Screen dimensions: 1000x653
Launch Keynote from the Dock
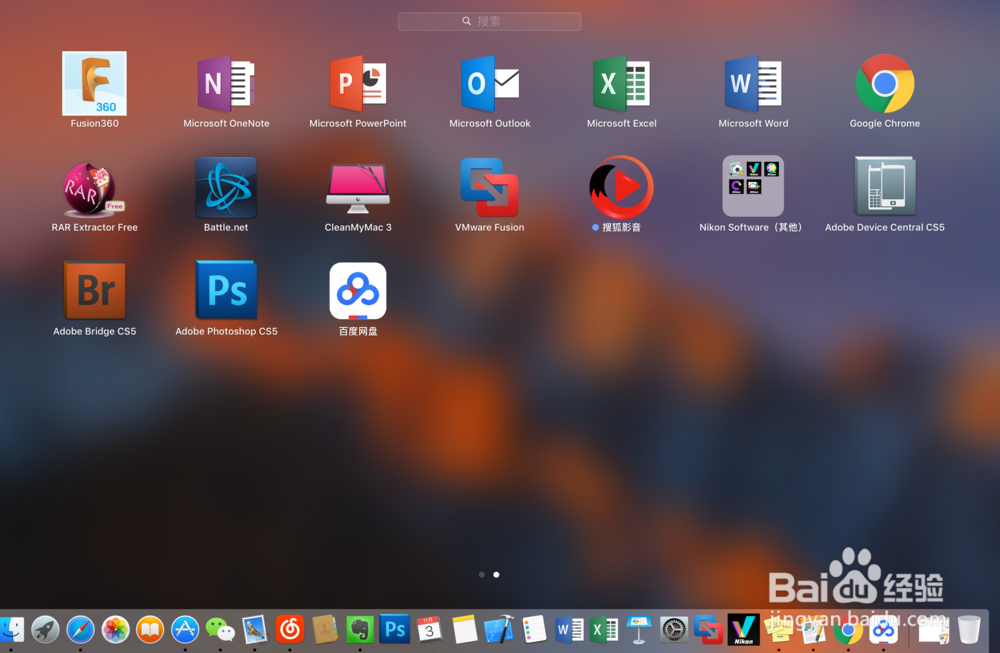click(638, 629)
